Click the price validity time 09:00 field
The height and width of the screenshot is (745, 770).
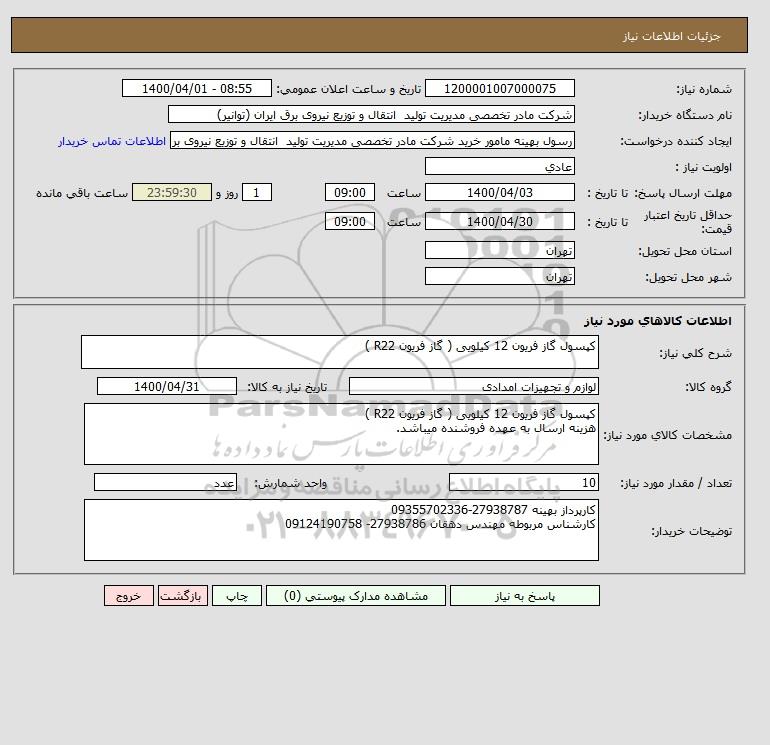click(x=350, y=221)
